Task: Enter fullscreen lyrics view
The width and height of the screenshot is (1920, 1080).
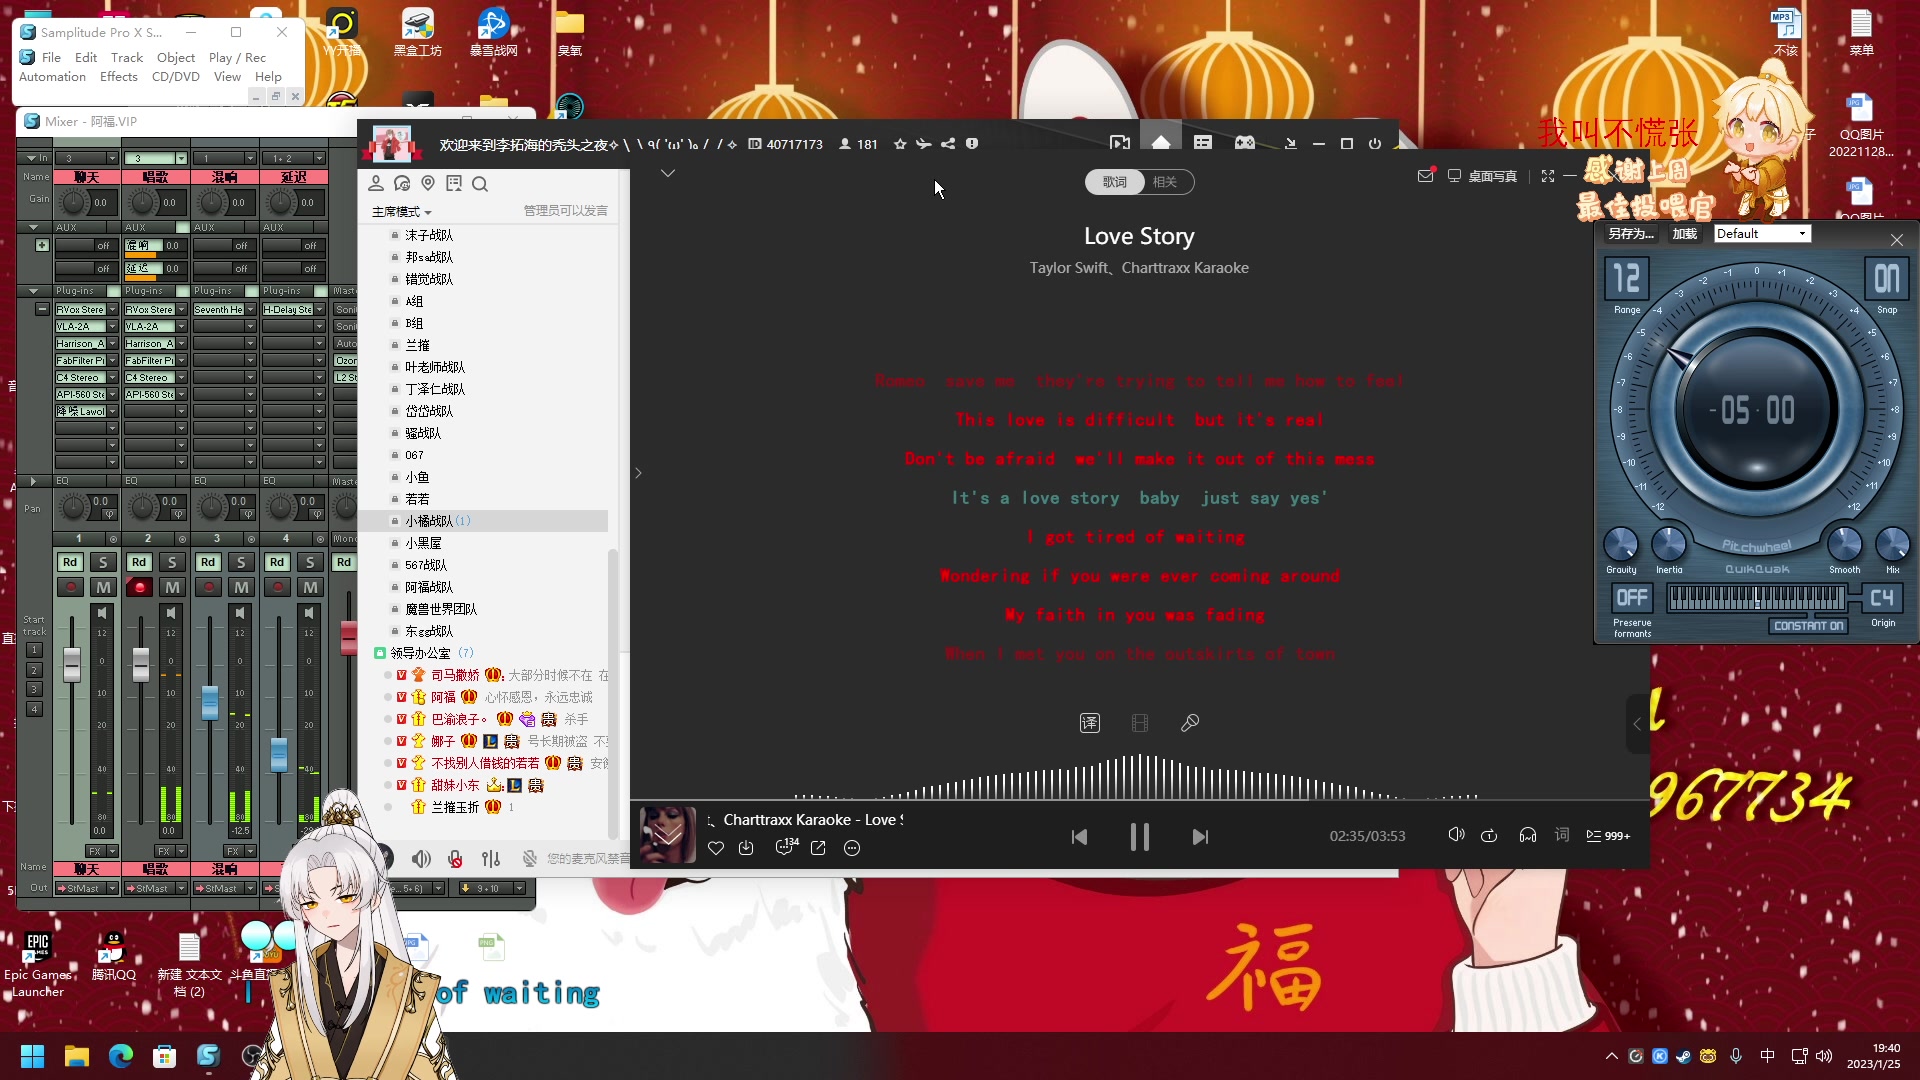Action: [1548, 176]
